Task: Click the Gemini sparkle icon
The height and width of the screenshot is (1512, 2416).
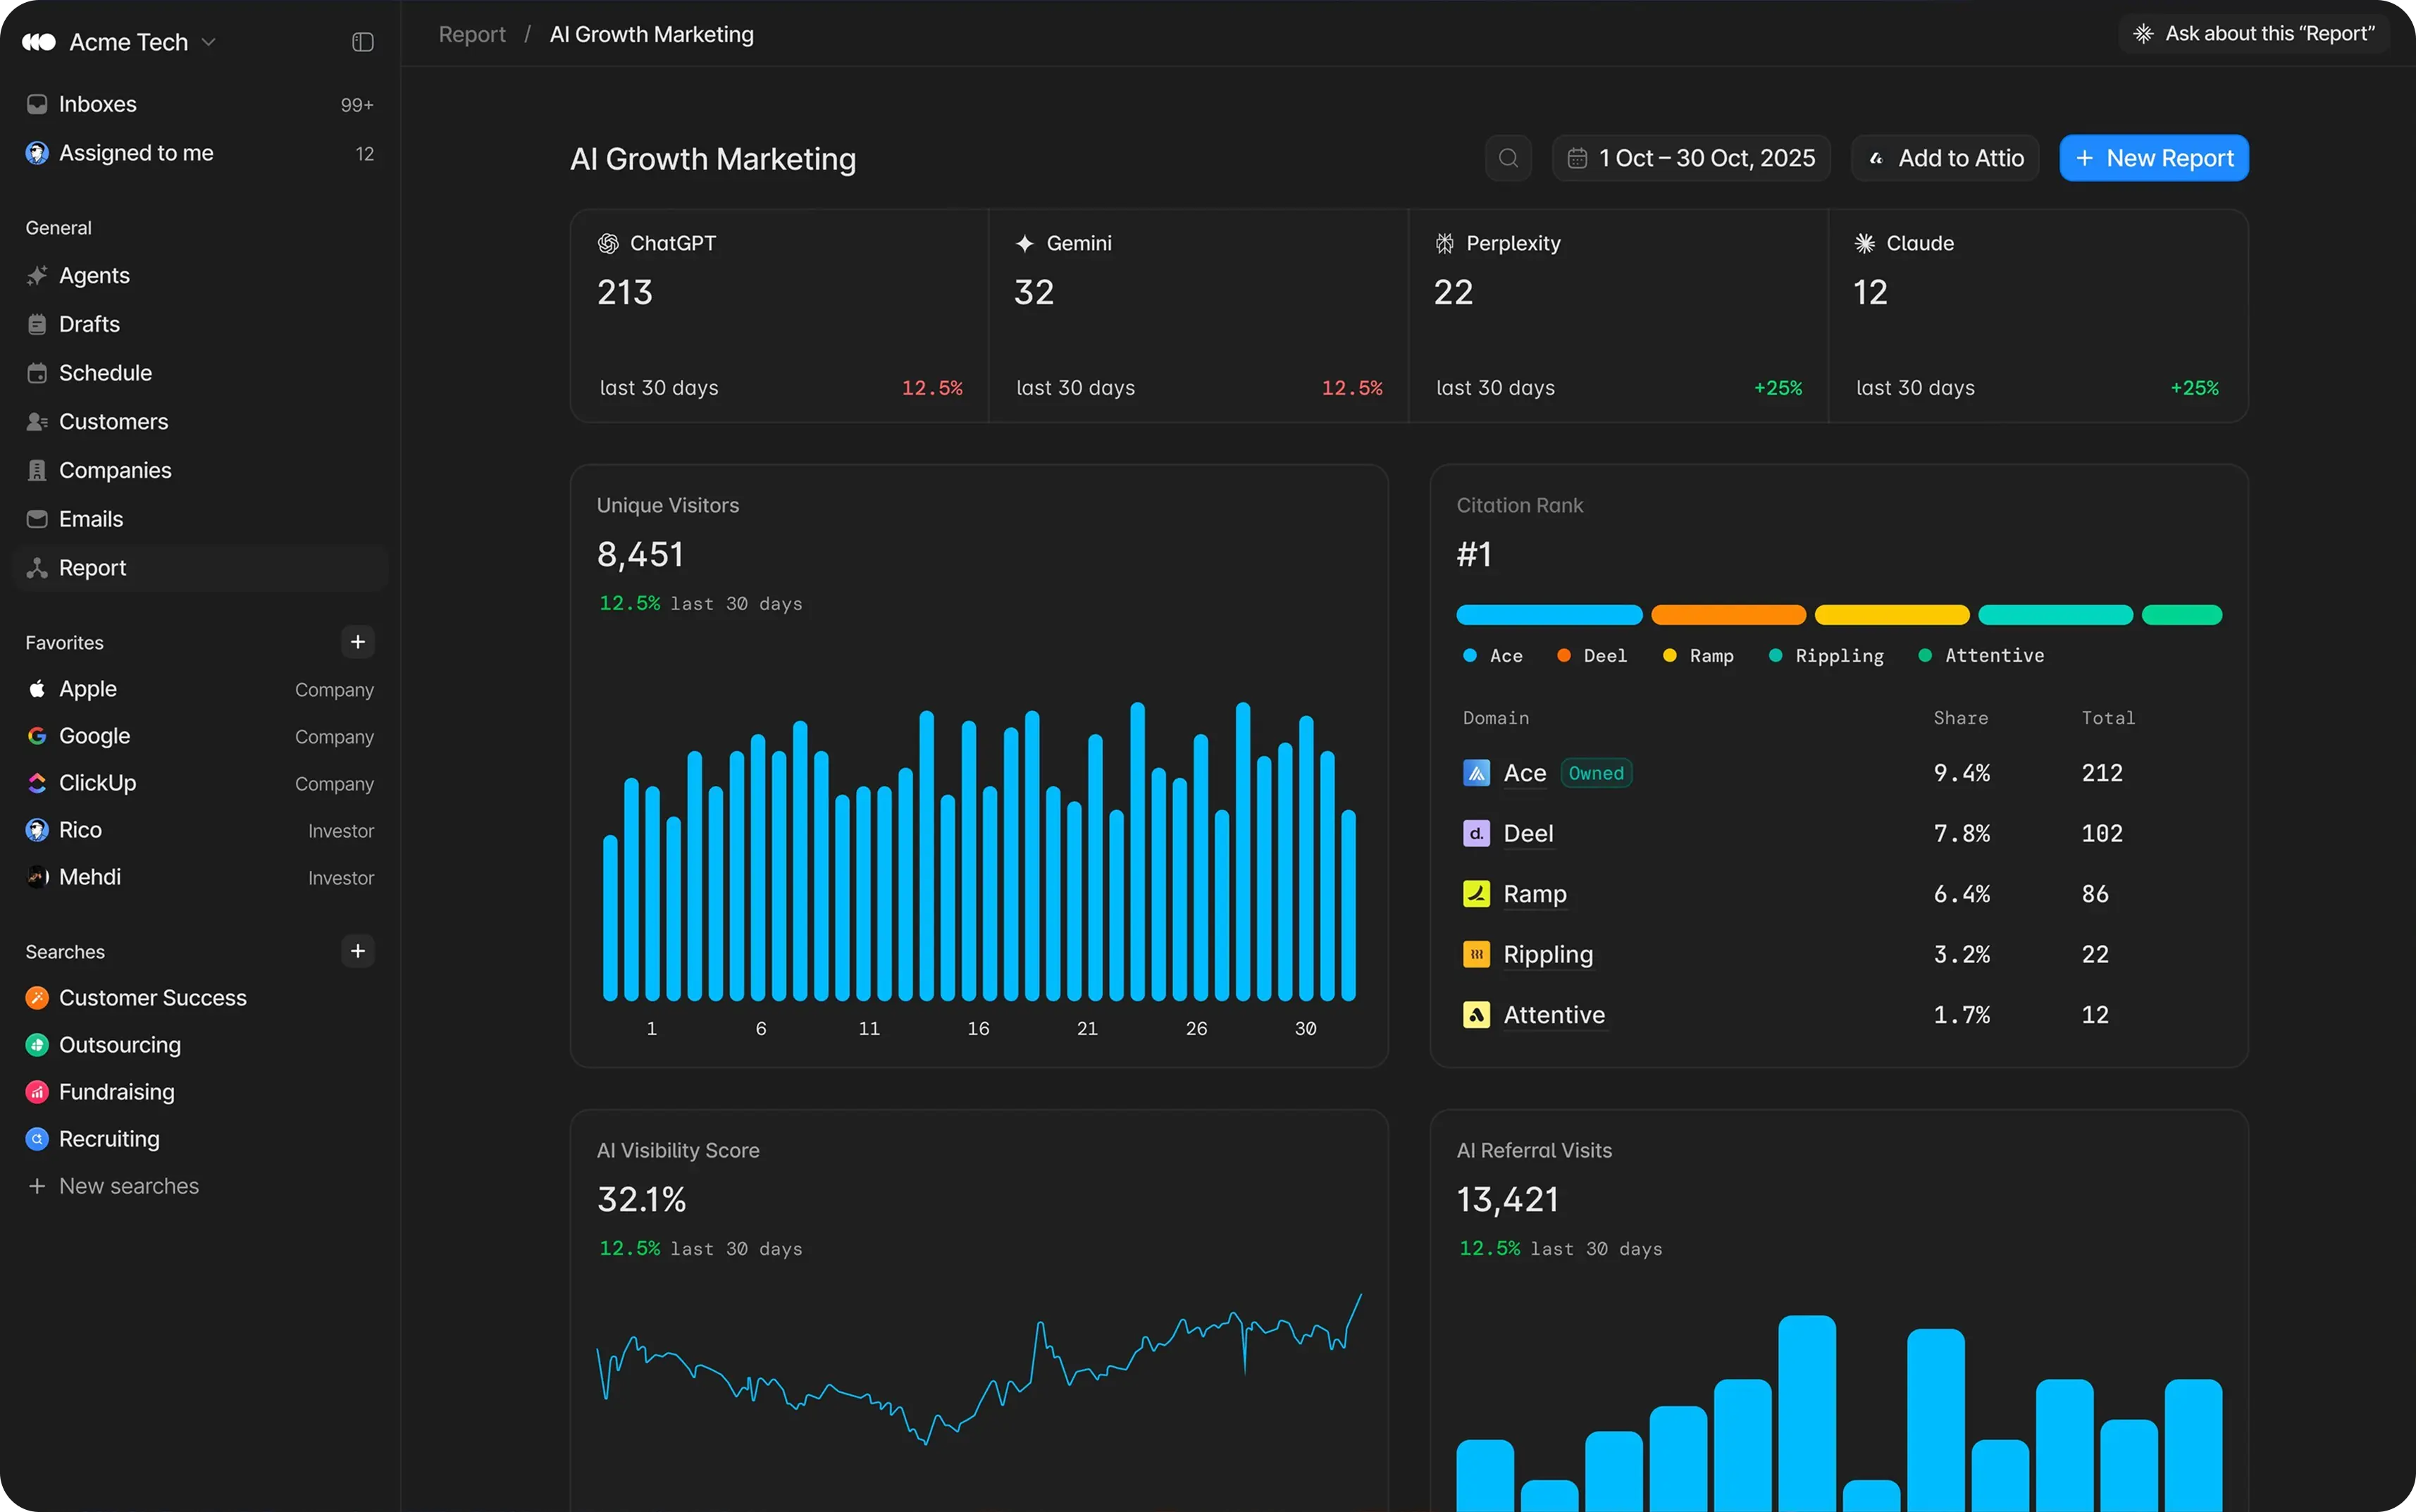Action: pos(1024,243)
